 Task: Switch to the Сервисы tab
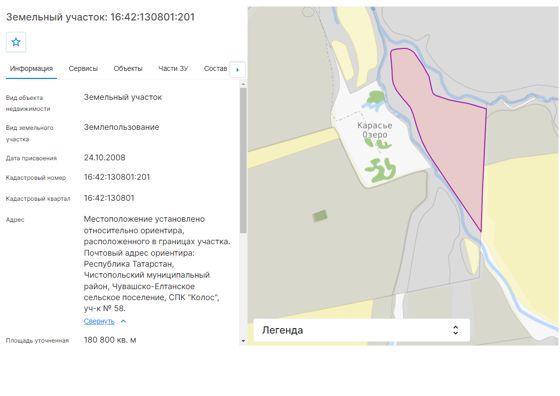[x=83, y=69]
